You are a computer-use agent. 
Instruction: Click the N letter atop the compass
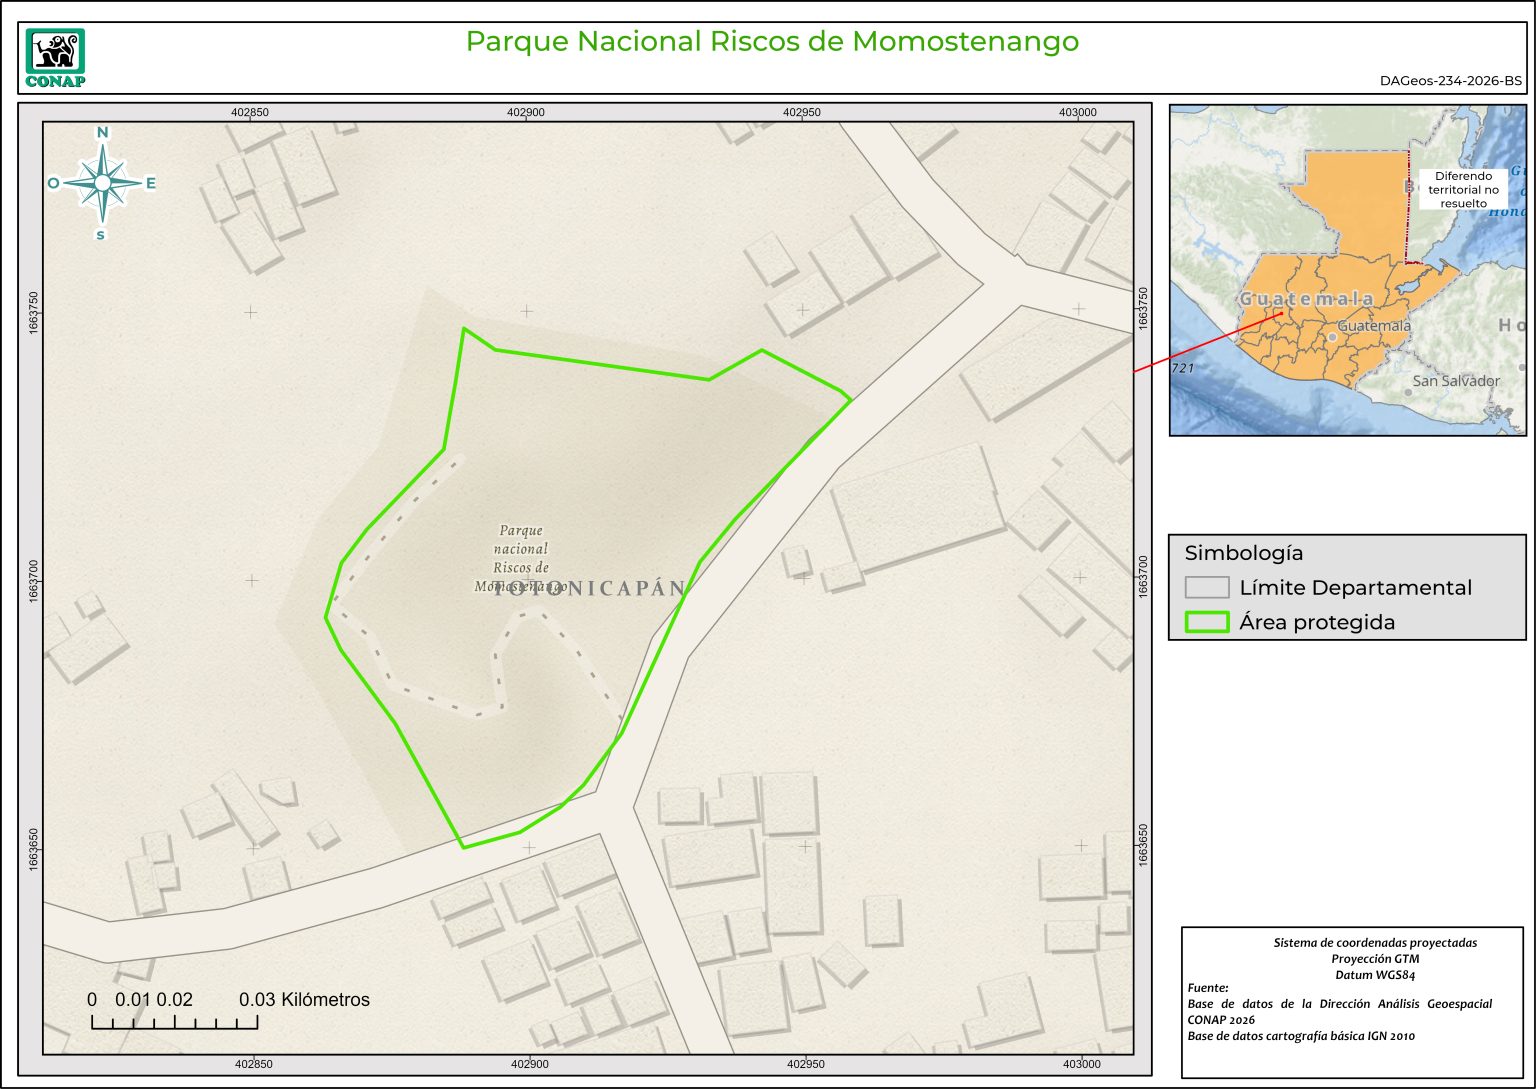(102, 133)
